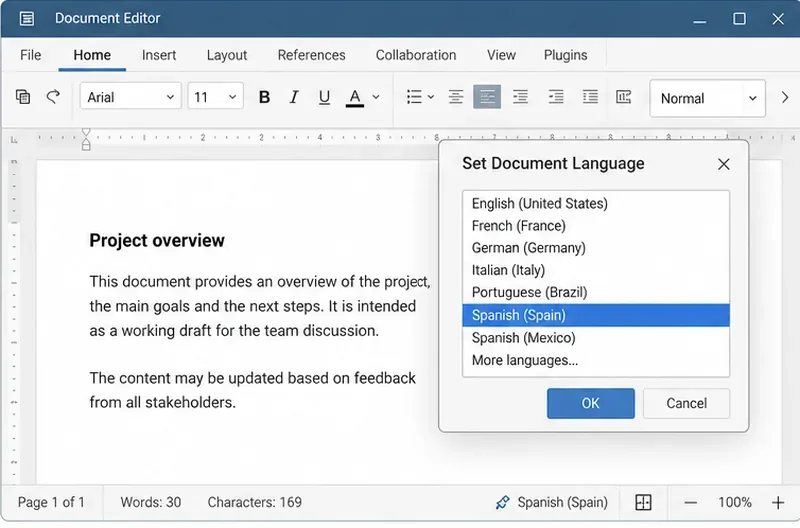Image resolution: width=800 pixels, height=528 pixels.
Task: Open the File menu
Action: (x=31, y=55)
